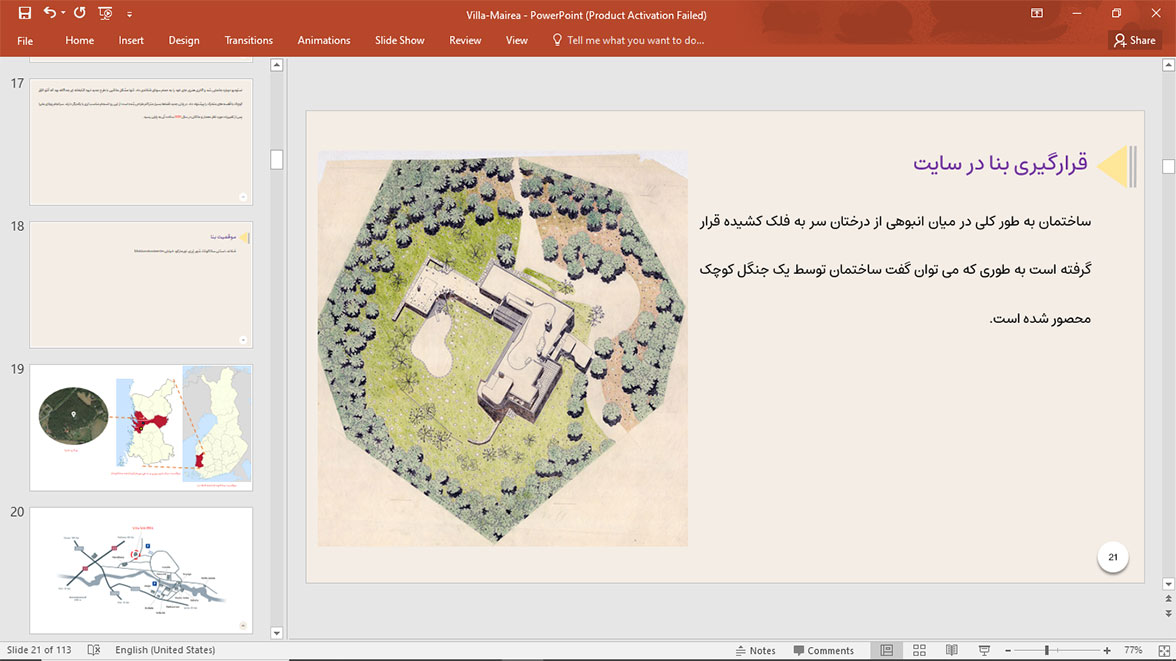
Task: Click the slide body paragraph text
Action: click(x=896, y=270)
